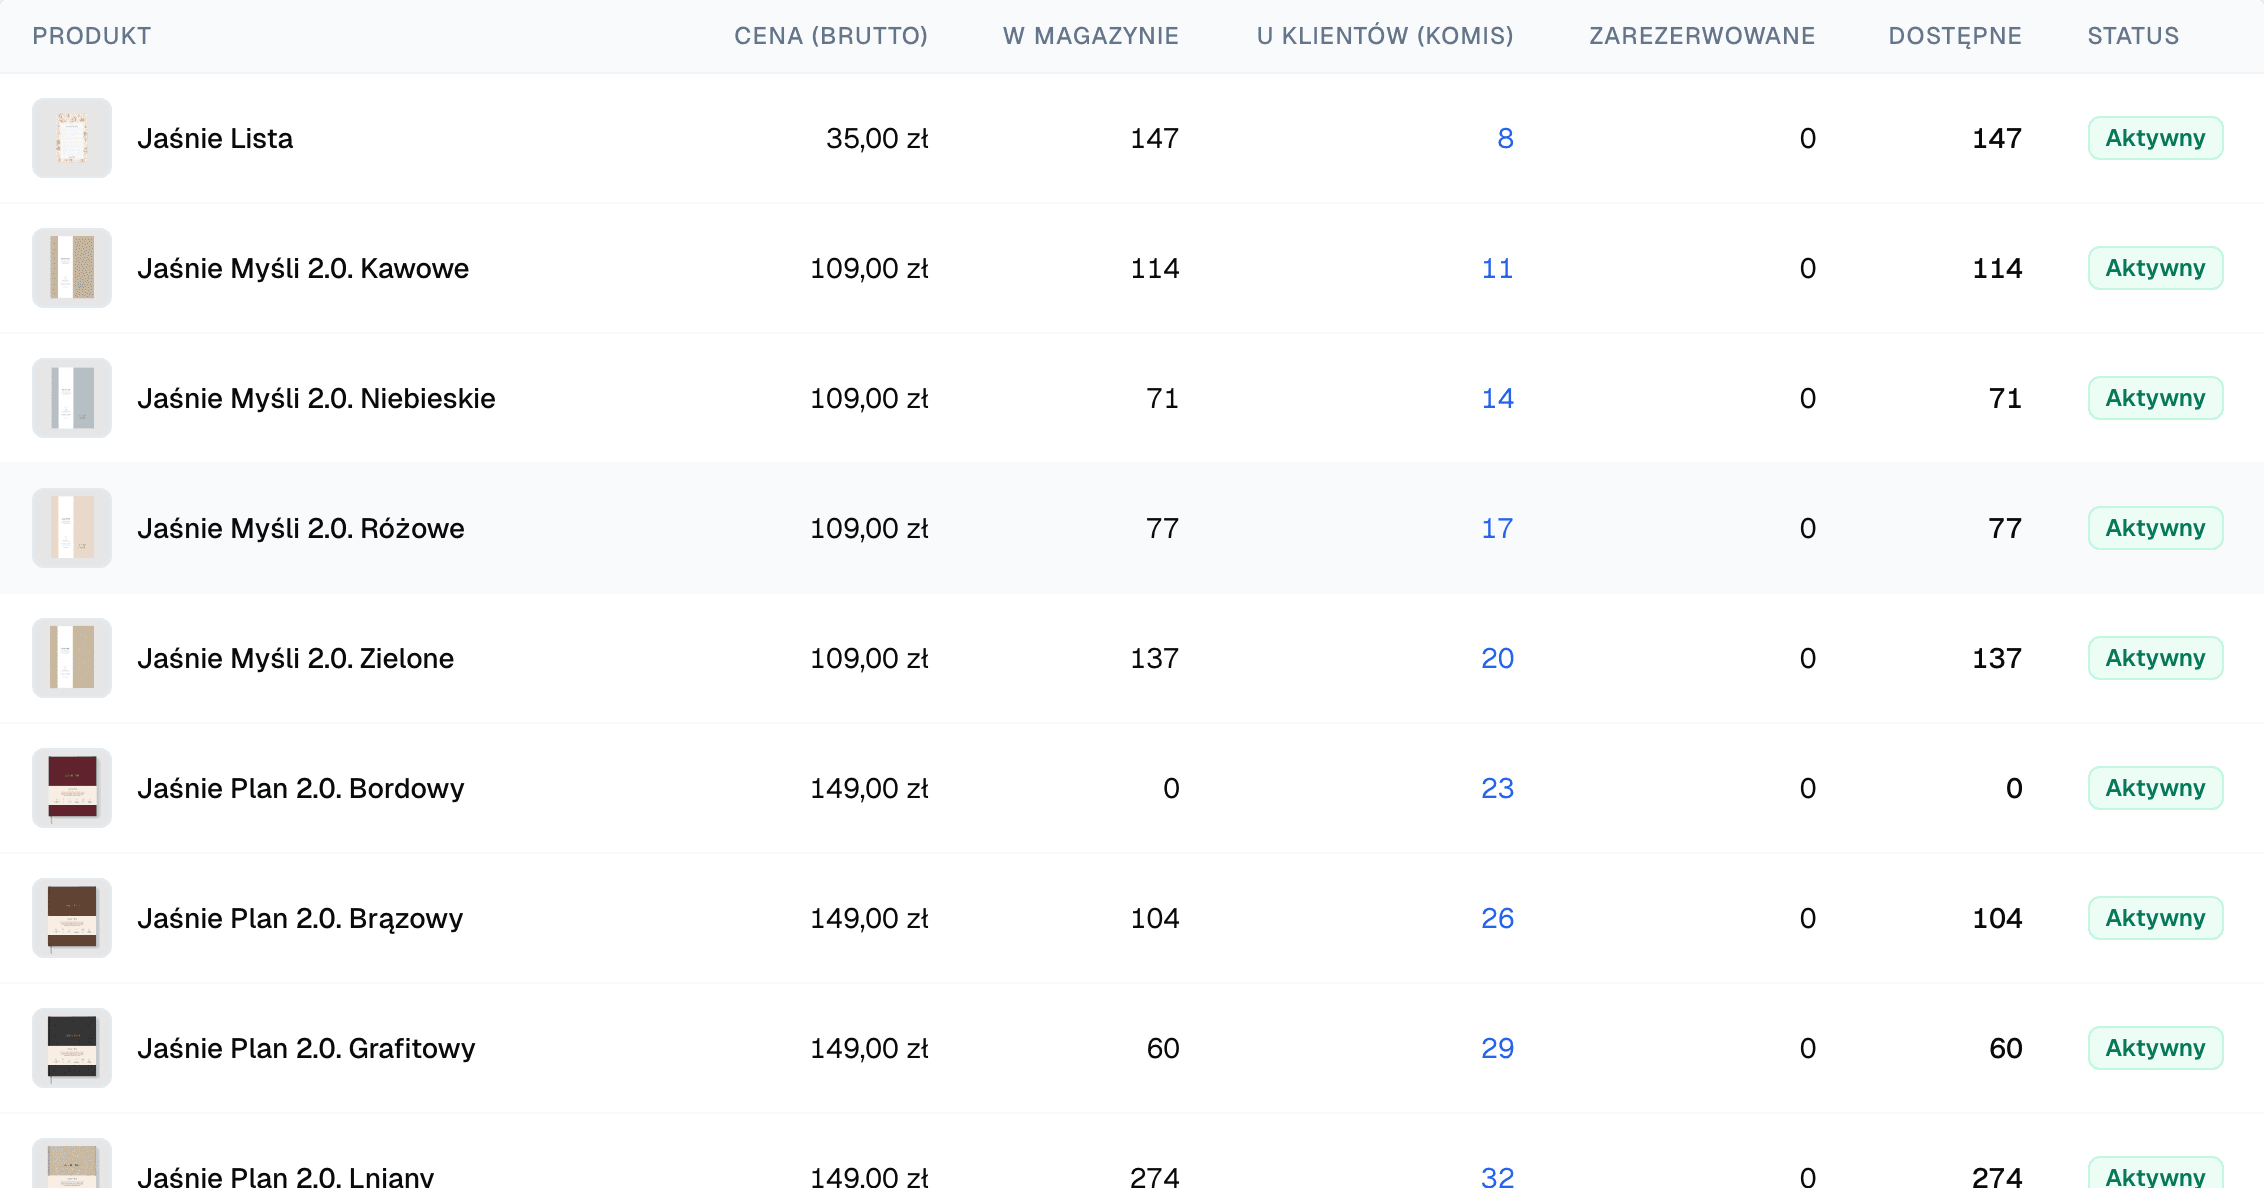
Task: Open consignment link 17 for Różowe
Action: pos(1497,528)
